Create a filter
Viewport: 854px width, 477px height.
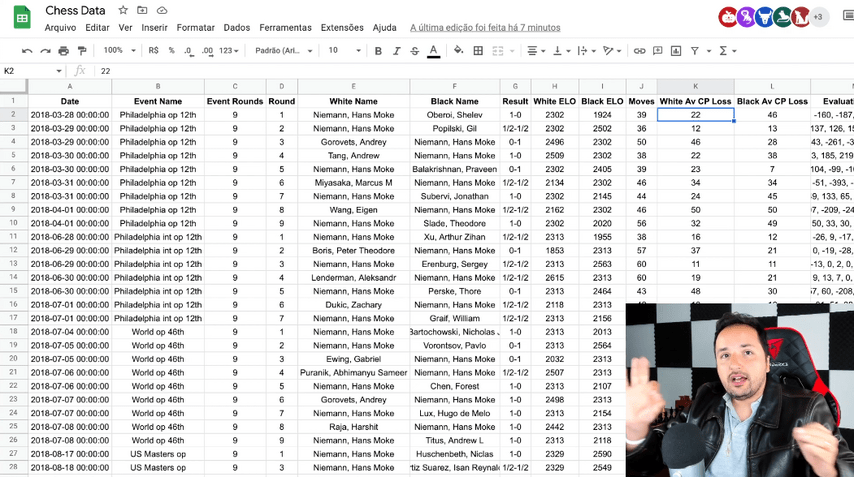694,51
